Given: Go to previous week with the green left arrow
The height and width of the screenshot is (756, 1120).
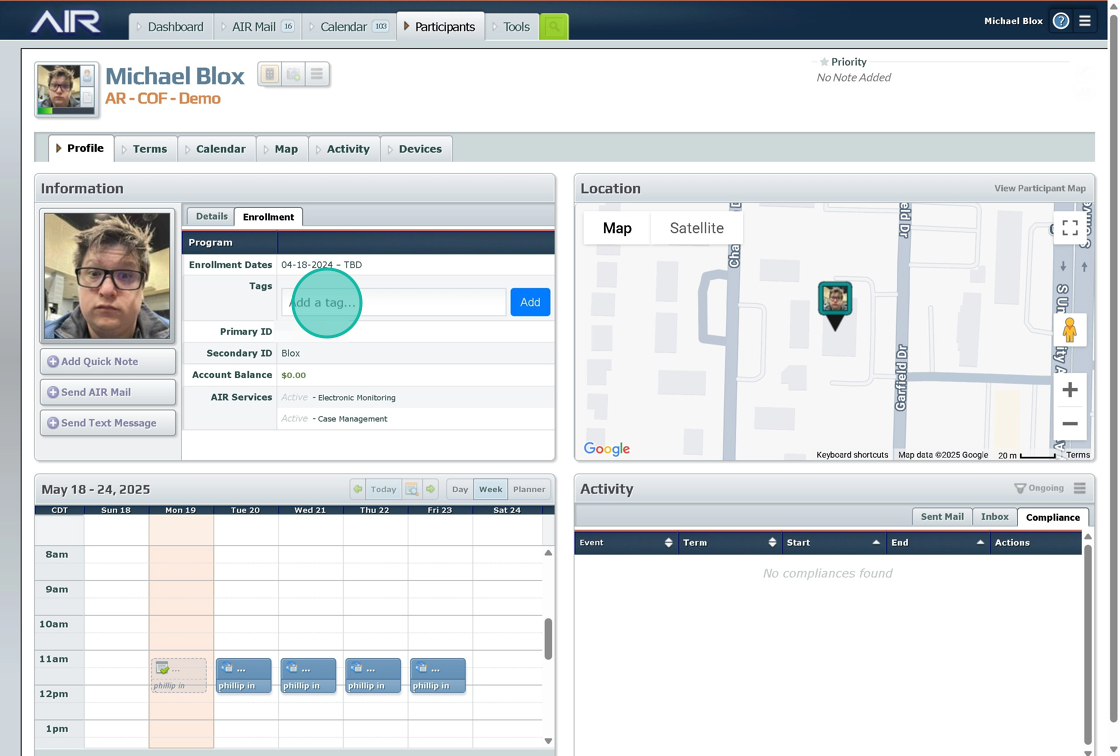Looking at the screenshot, I should [358, 489].
